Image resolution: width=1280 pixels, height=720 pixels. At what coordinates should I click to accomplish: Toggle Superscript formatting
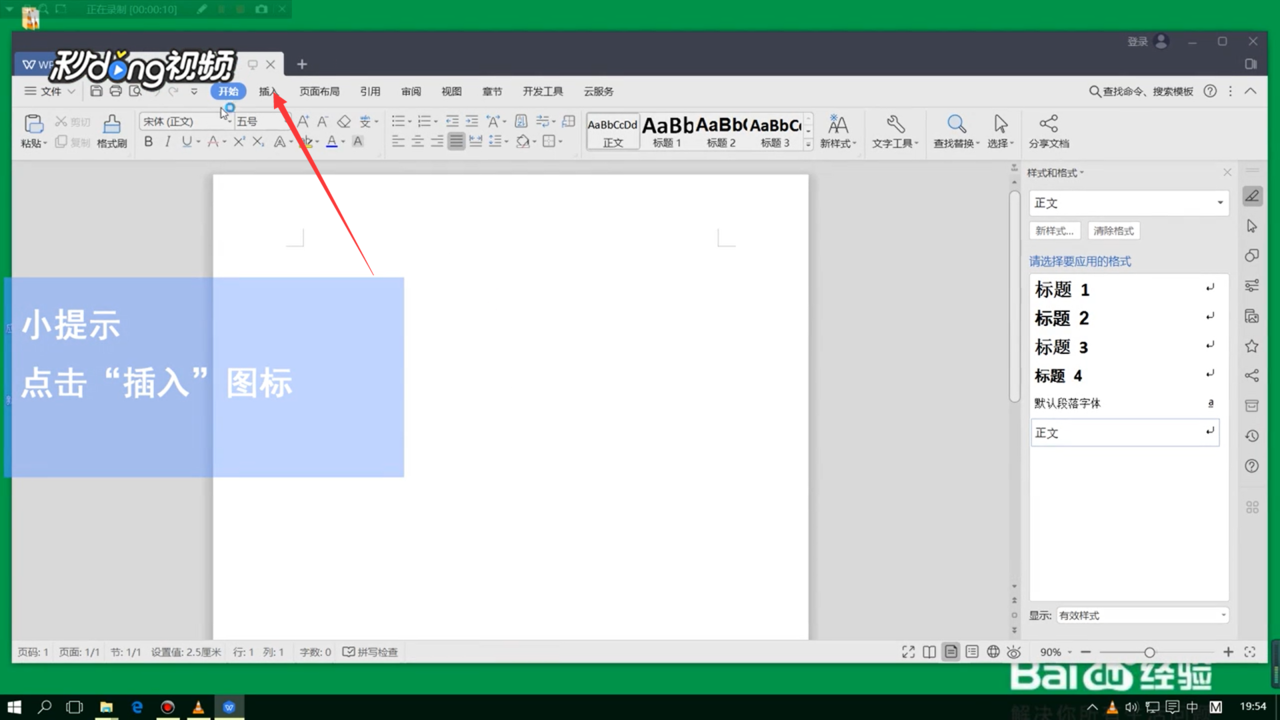click(239, 142)
